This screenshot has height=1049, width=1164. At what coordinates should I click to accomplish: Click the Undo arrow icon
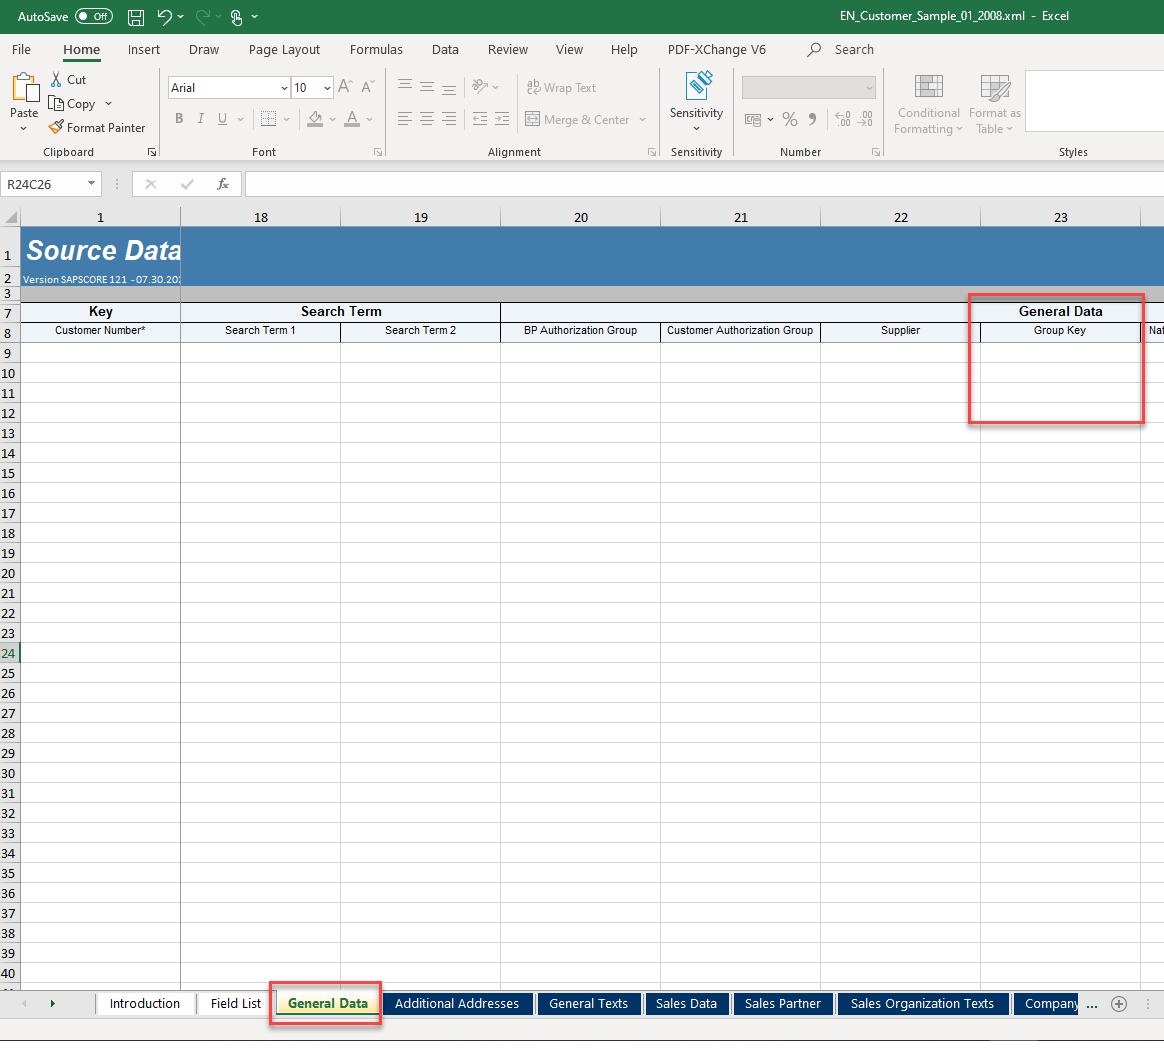coord(165,17)
